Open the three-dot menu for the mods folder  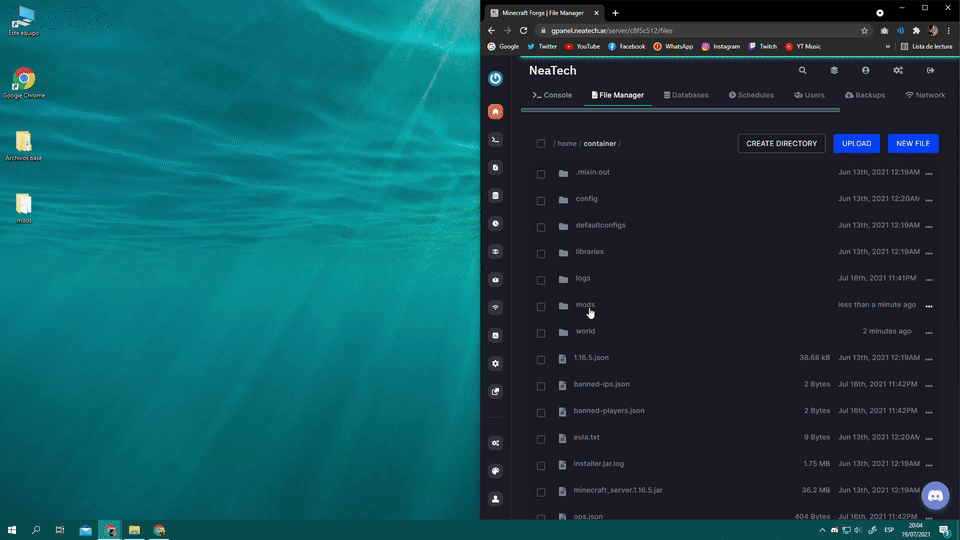click(x=929, y=306)
